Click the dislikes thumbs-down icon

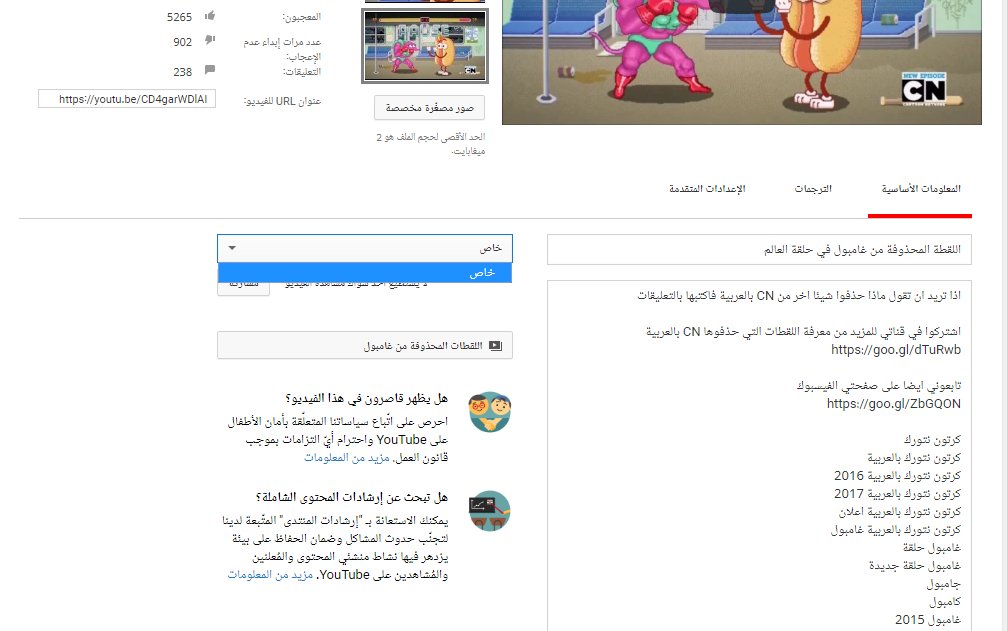tap(210, 40)
